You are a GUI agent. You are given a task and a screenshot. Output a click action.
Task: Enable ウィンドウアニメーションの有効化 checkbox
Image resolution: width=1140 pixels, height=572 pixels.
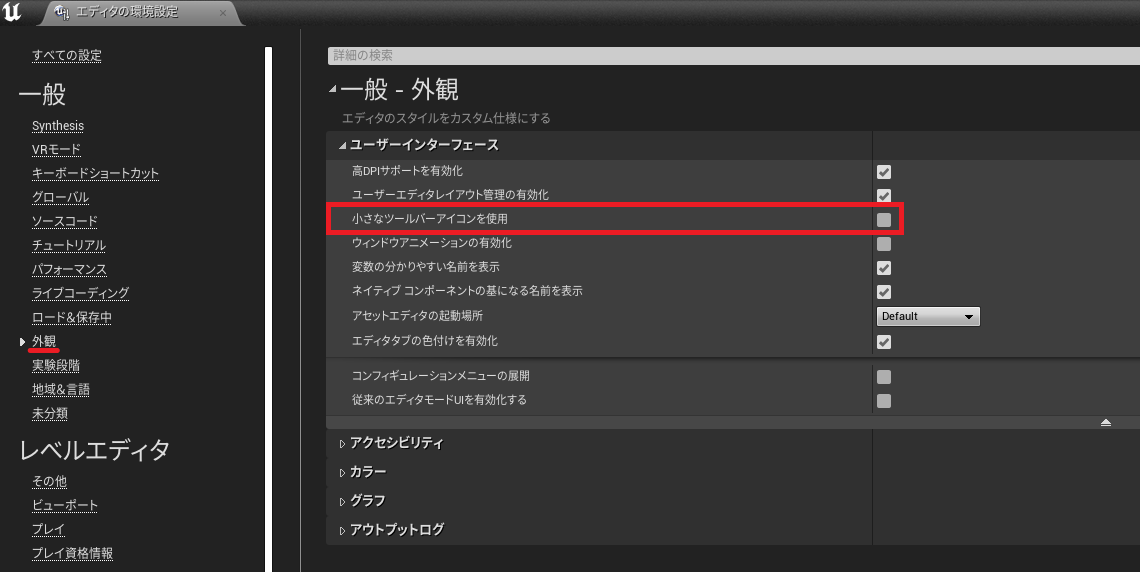coord(884,243)
